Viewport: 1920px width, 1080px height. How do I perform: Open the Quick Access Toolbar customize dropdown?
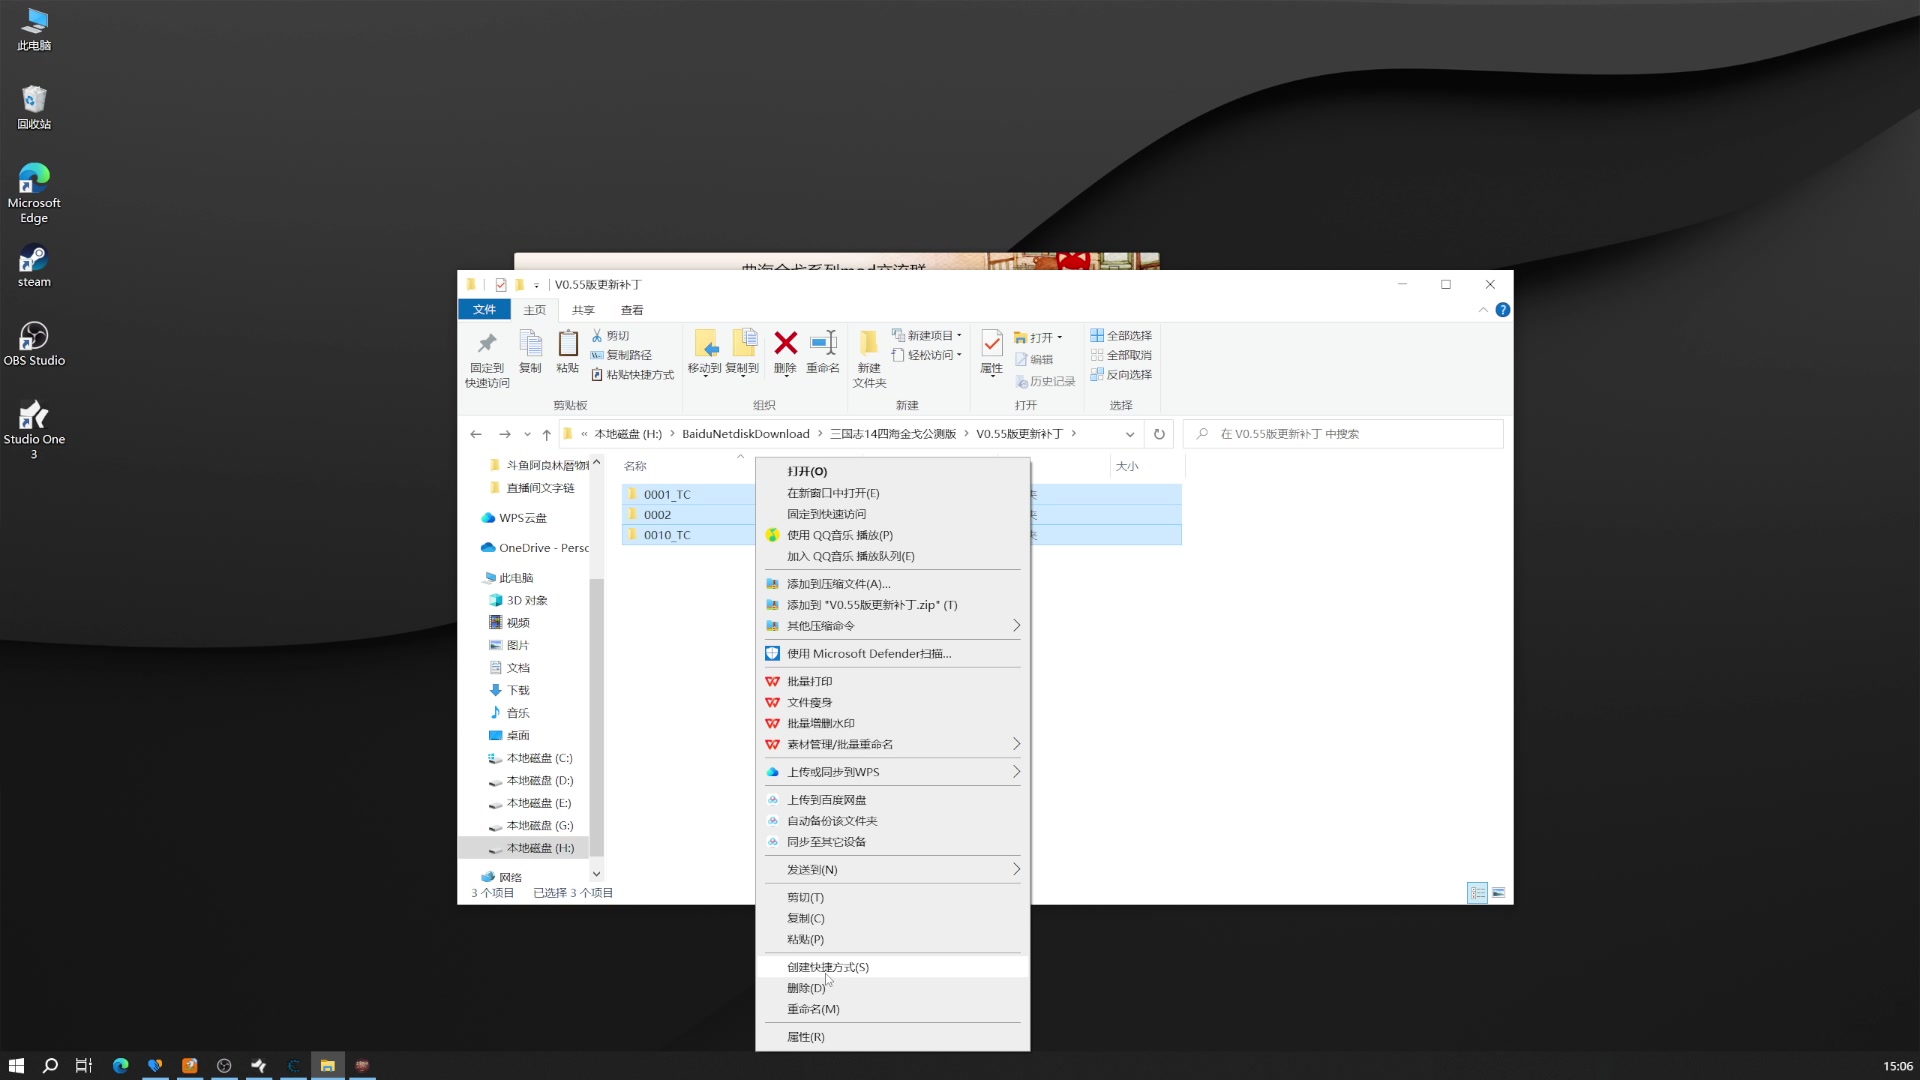pyautogui.click(x=536, y=285)
